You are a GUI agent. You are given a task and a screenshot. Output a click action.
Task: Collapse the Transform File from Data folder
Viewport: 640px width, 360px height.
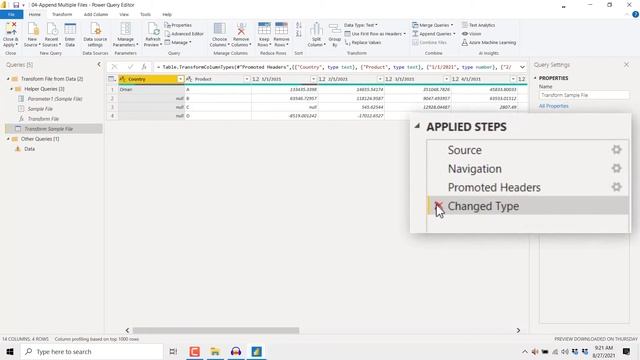[8, 78]
